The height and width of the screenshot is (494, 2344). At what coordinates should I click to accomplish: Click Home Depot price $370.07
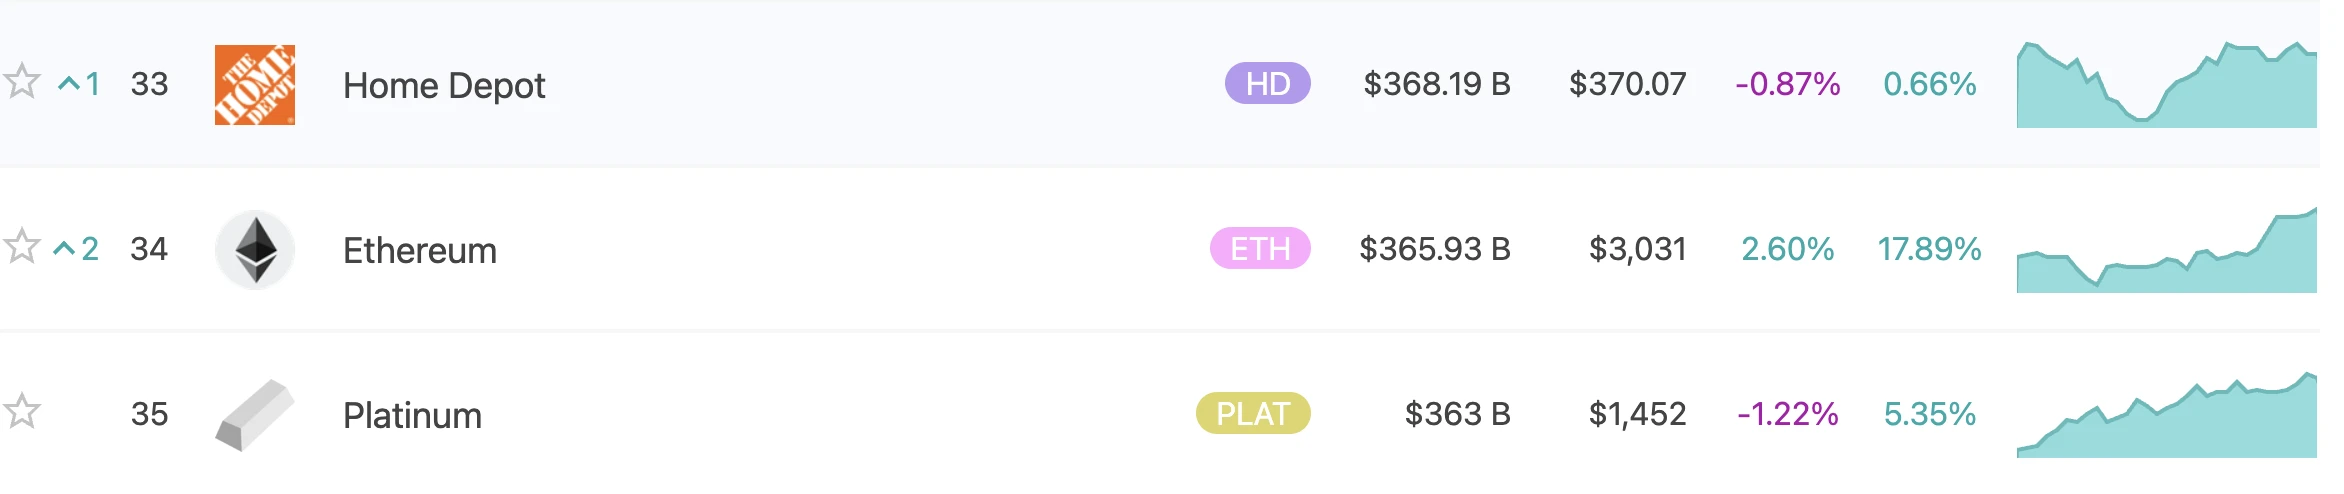coord(1627,84)
